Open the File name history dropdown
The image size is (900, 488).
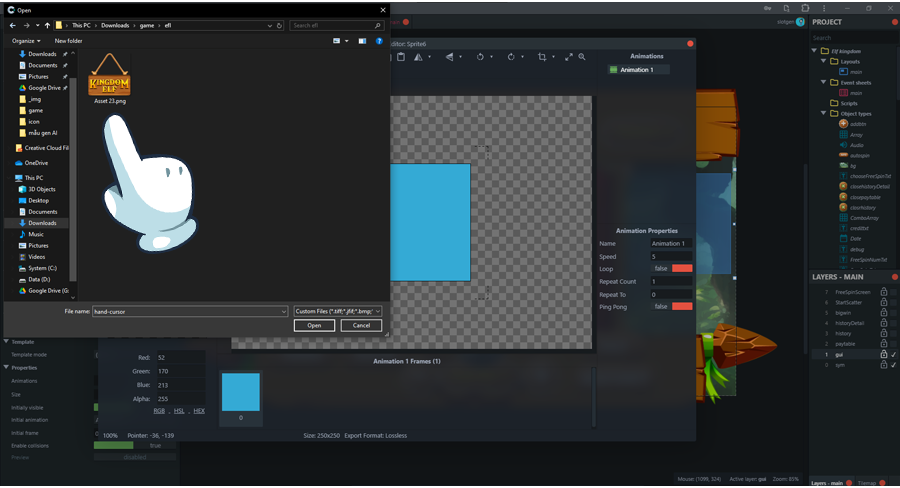pos(284,311)
